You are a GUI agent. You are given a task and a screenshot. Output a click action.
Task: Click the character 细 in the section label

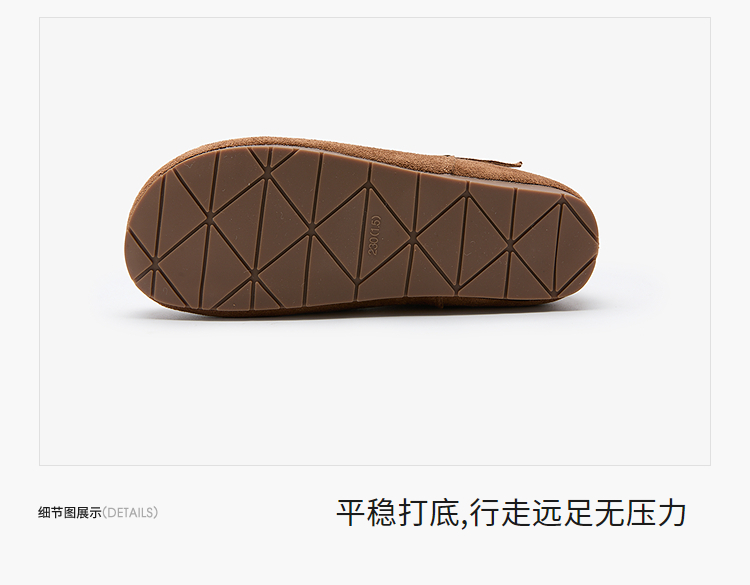pyautogui.click(x=44, y=513)
